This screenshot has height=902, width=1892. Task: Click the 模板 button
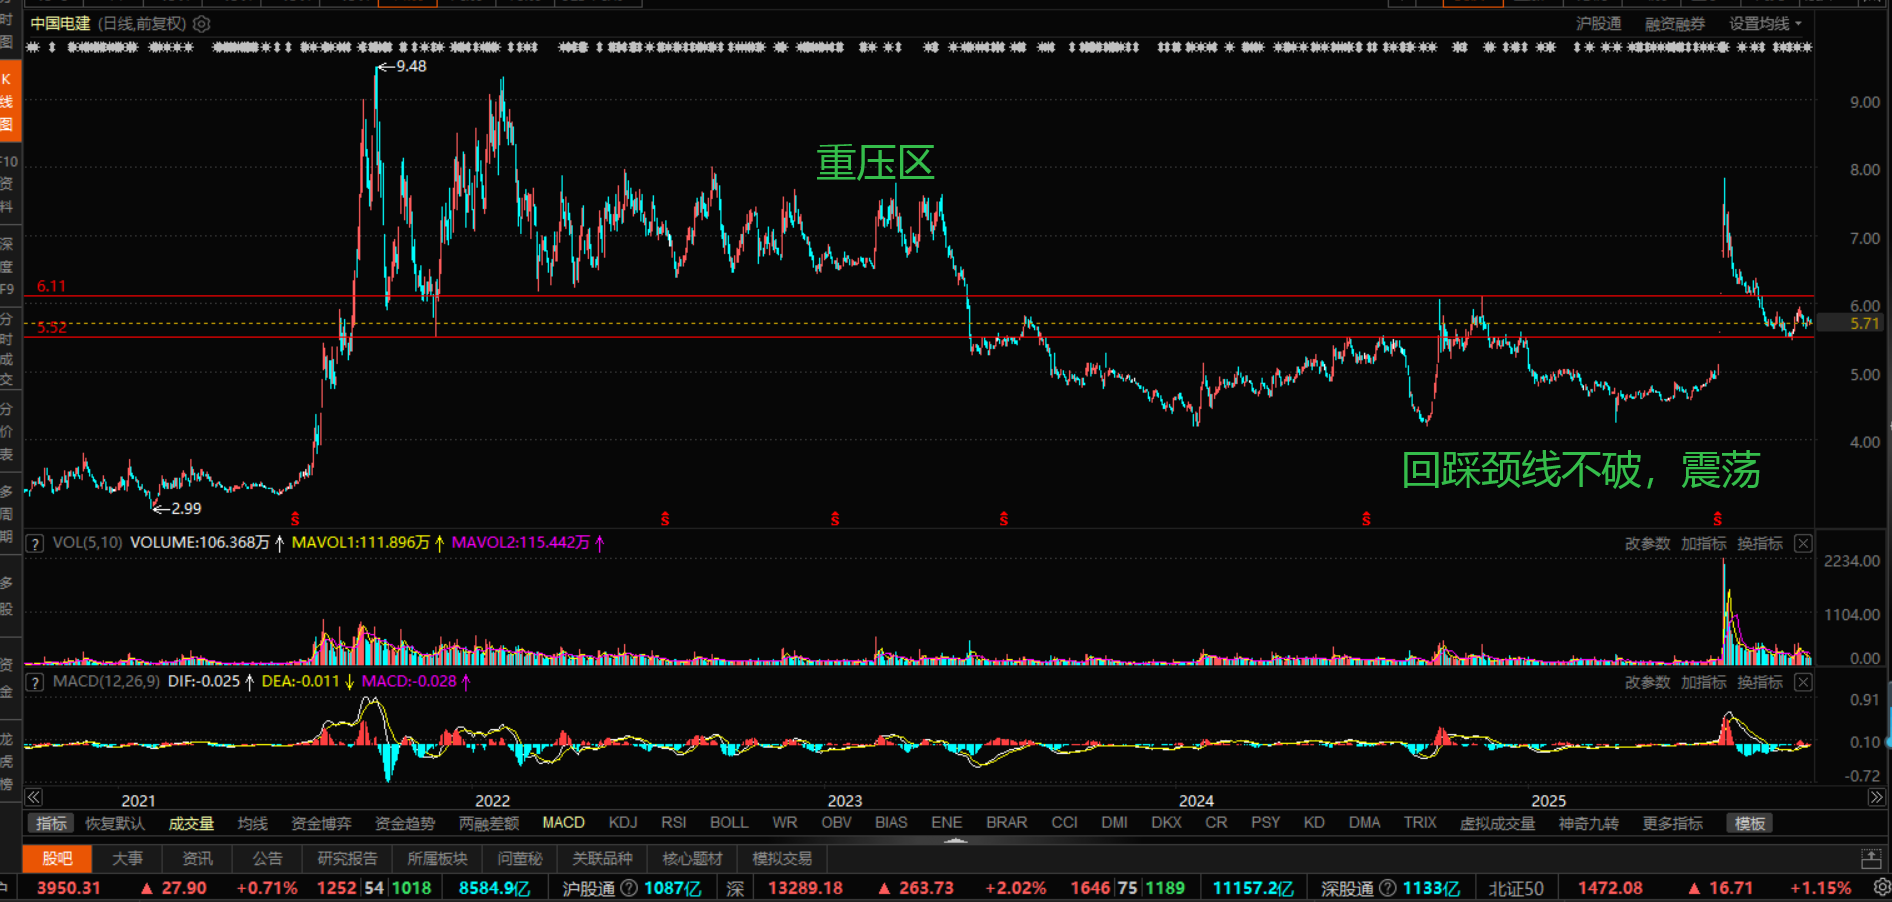[1749, 823]
